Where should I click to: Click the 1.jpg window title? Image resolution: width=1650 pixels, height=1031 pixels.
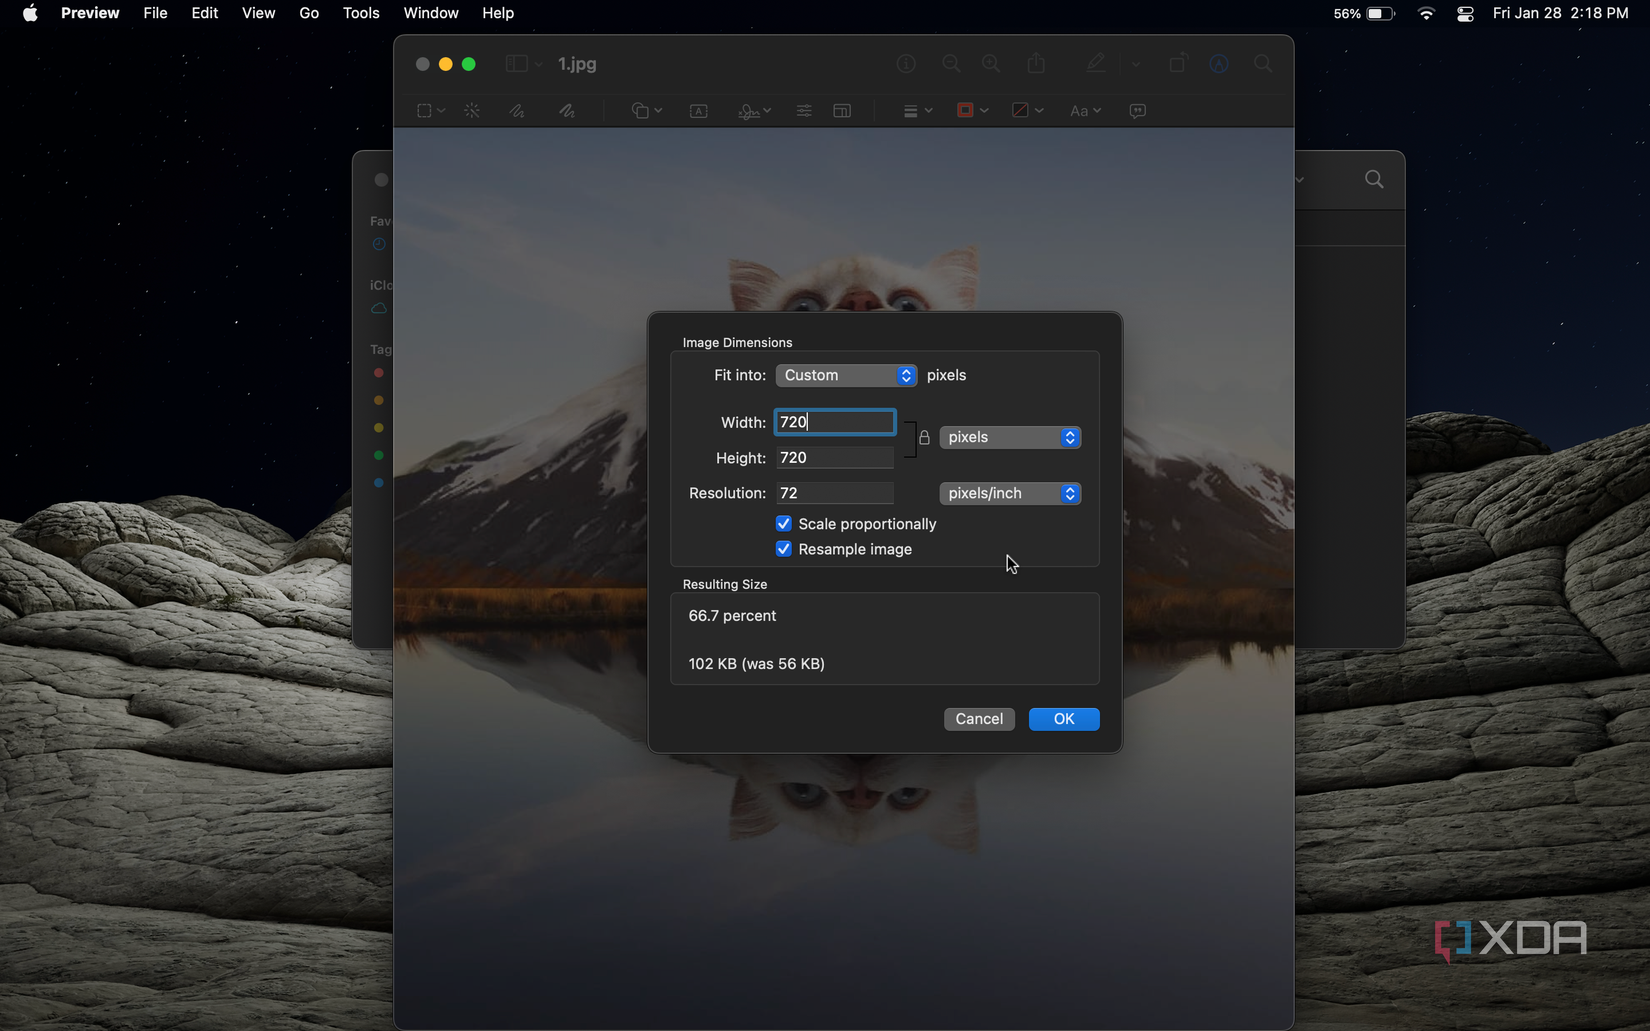(577, 64)
